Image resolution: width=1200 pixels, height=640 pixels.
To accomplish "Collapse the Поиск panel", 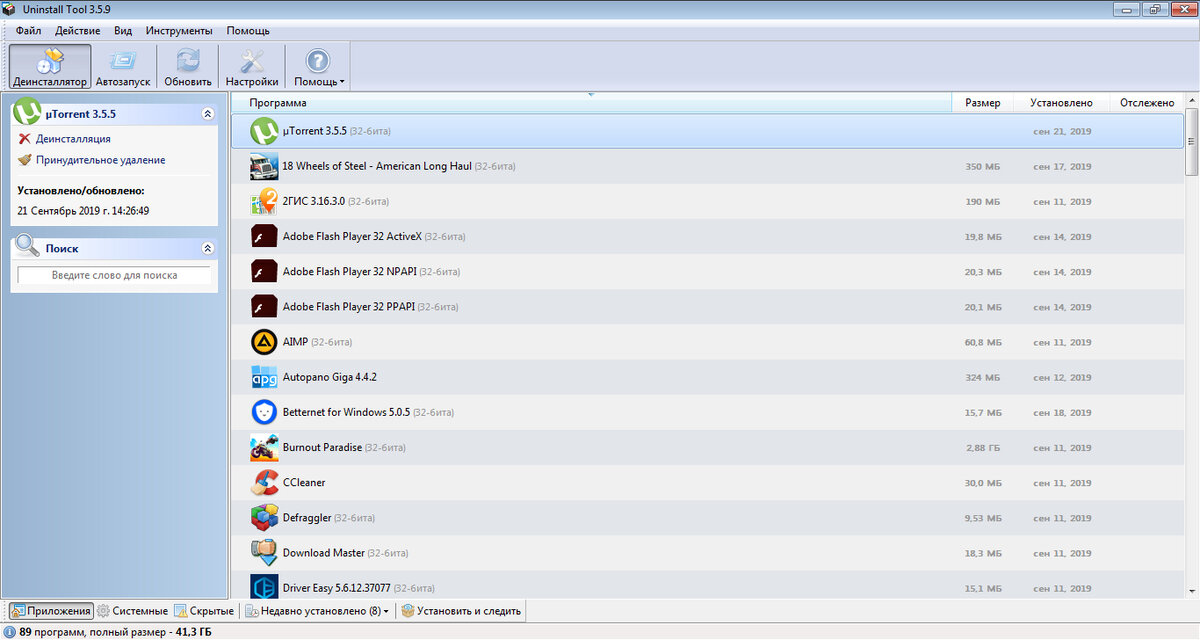I will tap(208, 248).
